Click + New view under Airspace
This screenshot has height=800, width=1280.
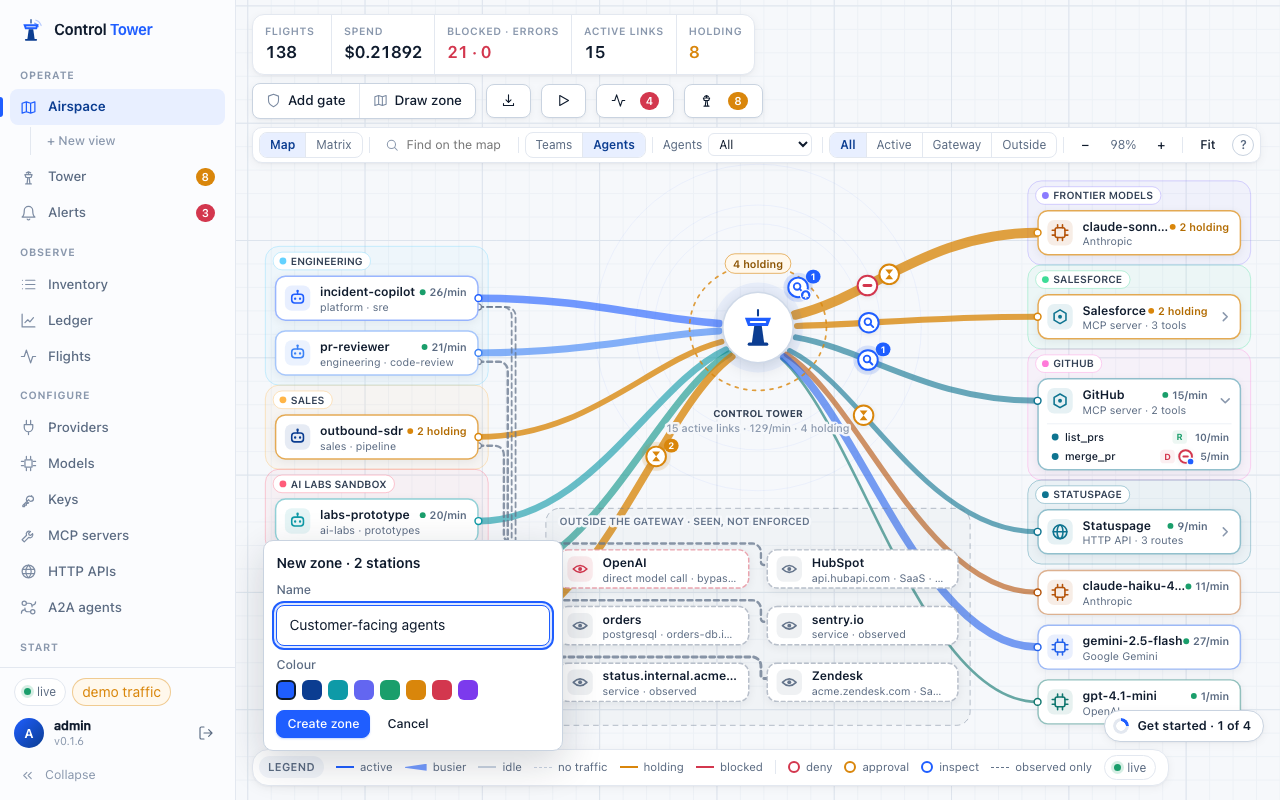tap(82, 141)
